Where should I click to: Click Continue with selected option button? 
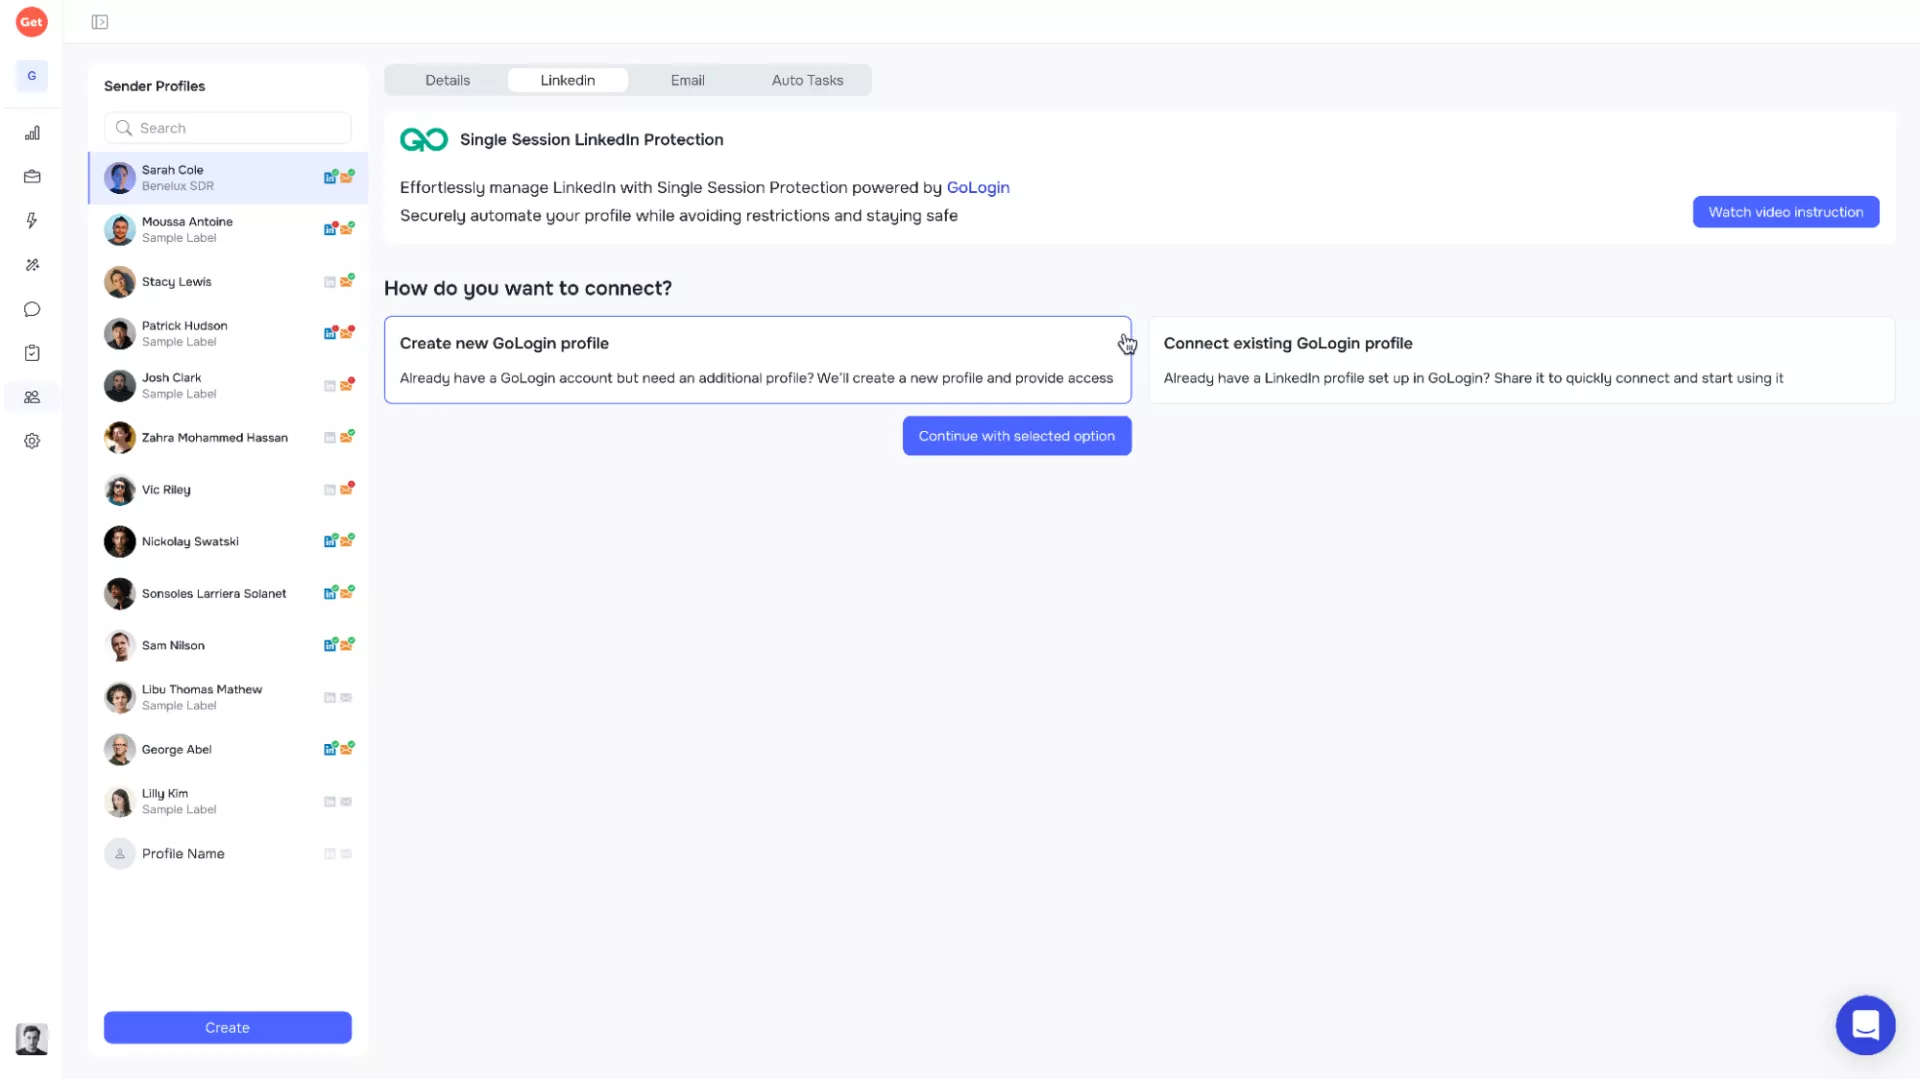(1016, 436)
